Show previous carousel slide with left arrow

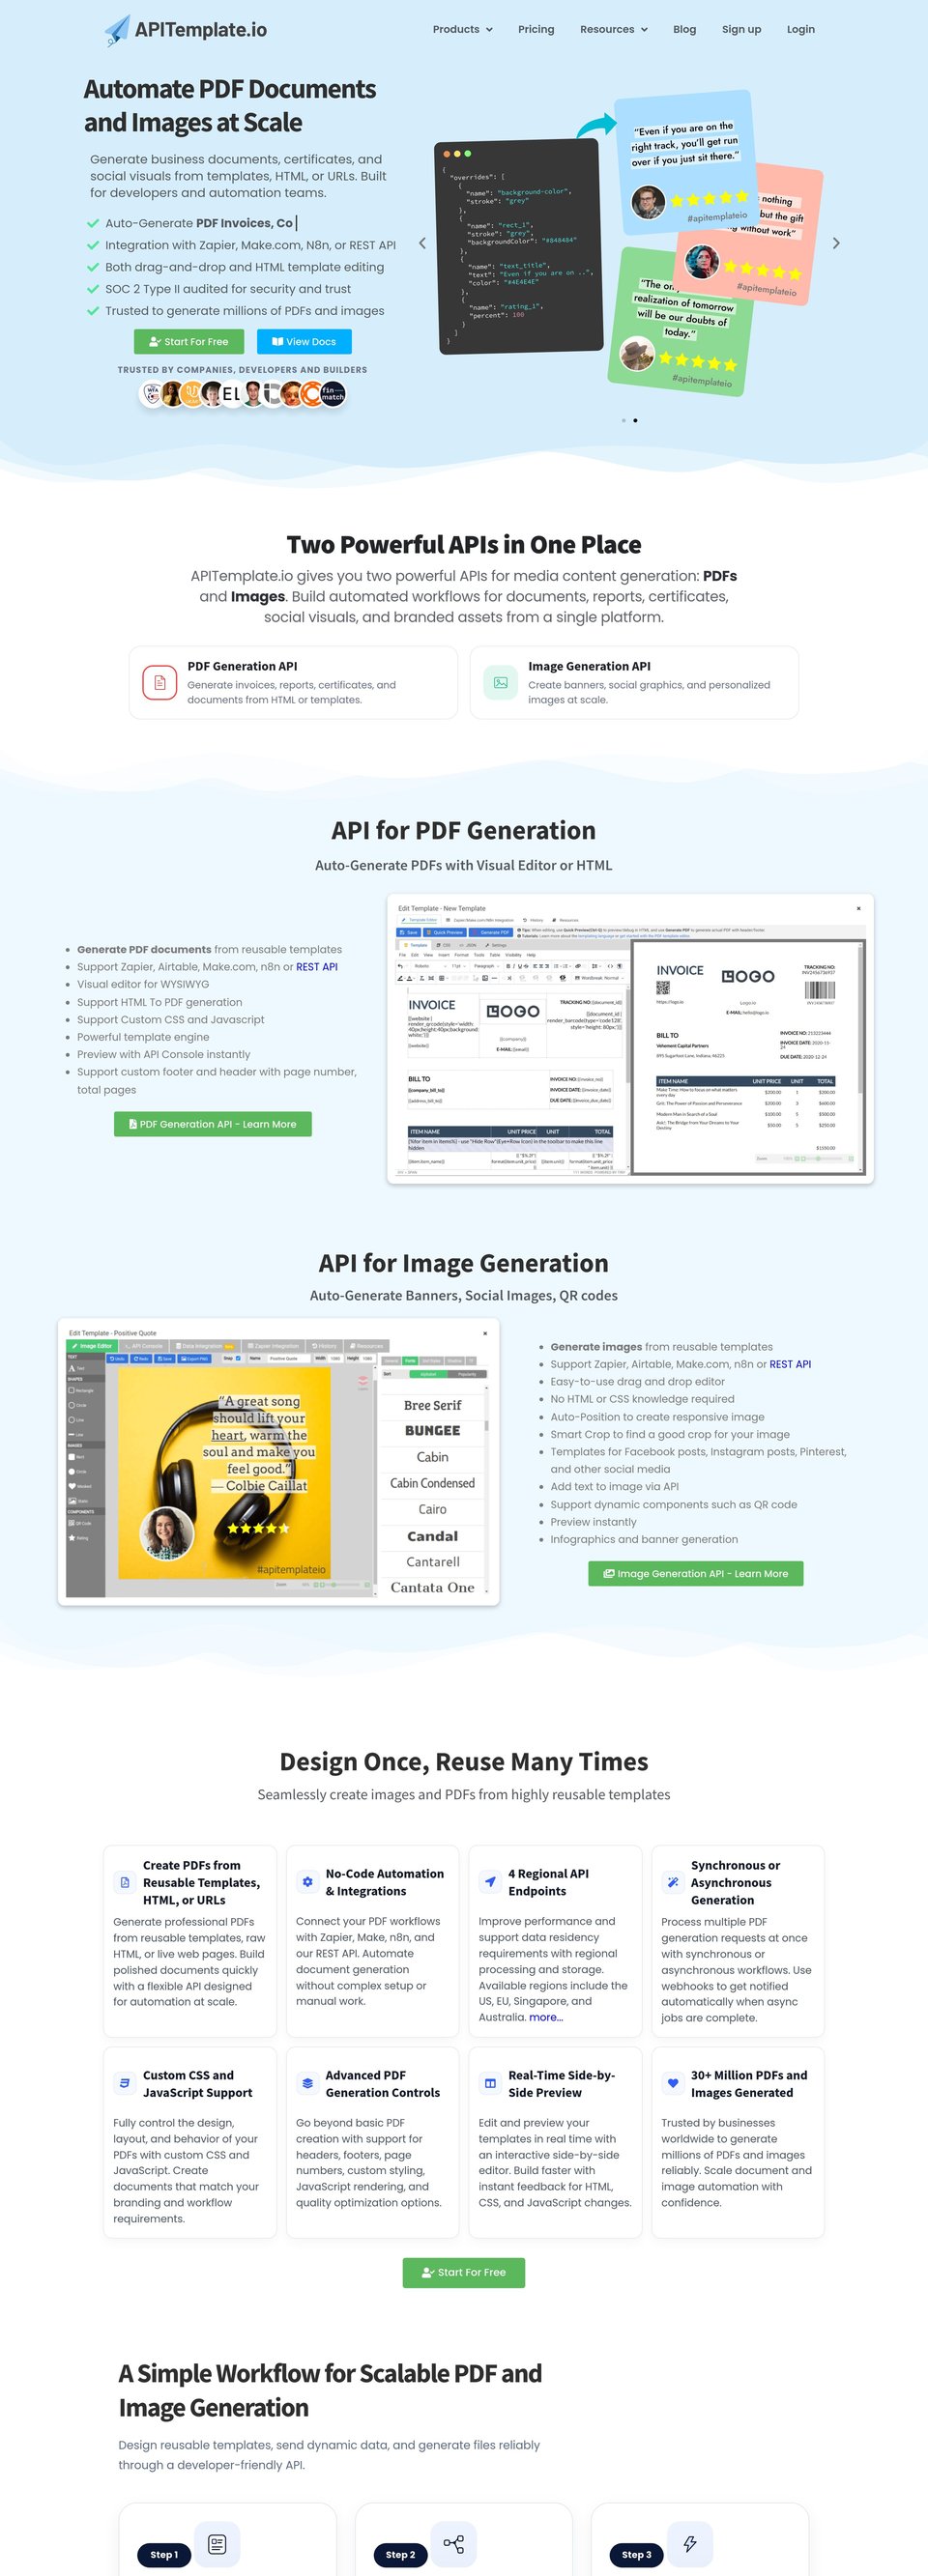422,243
